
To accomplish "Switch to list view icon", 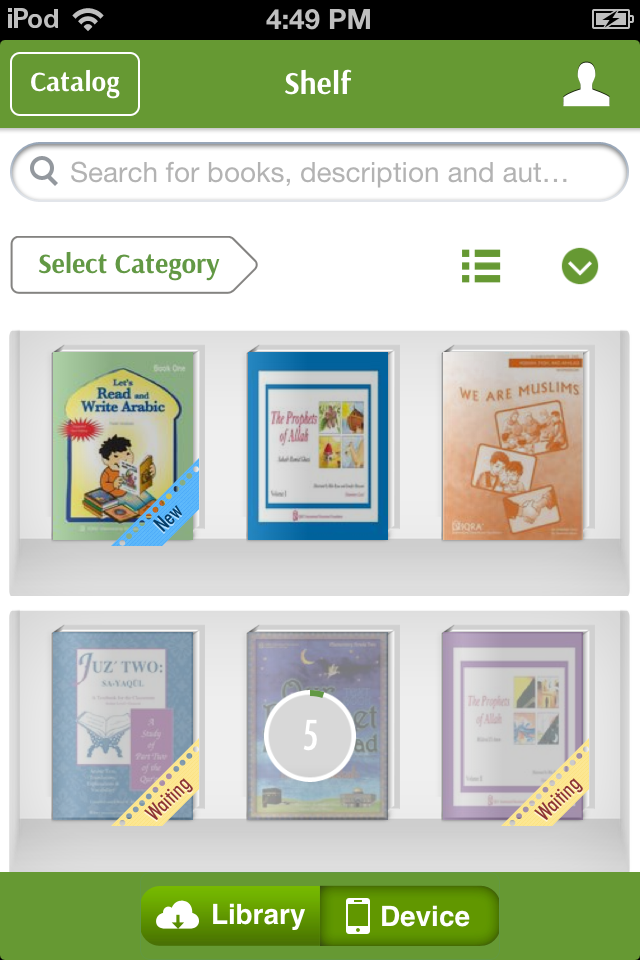I will point(481,266).
